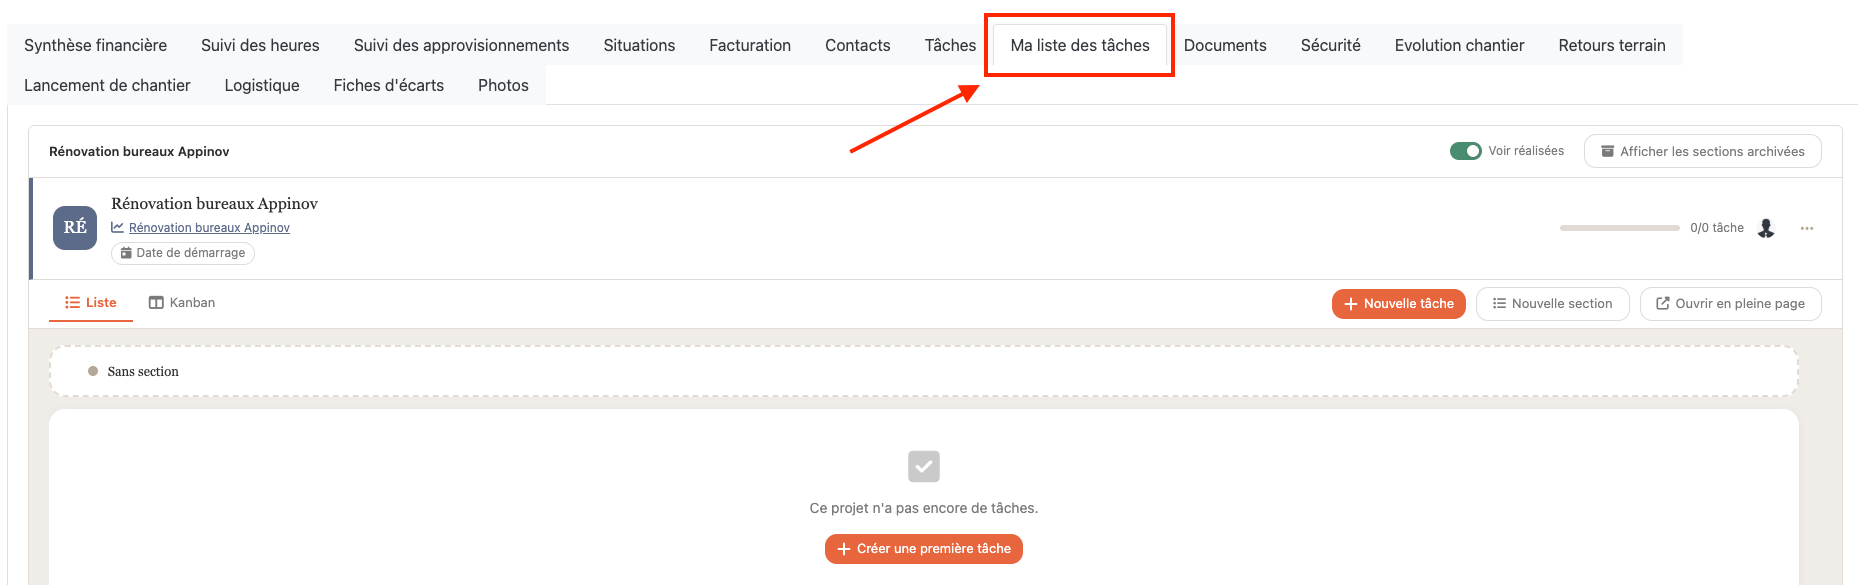Open the Facturation tab
The image size is (1858, 585).
(x=750, y=45)
